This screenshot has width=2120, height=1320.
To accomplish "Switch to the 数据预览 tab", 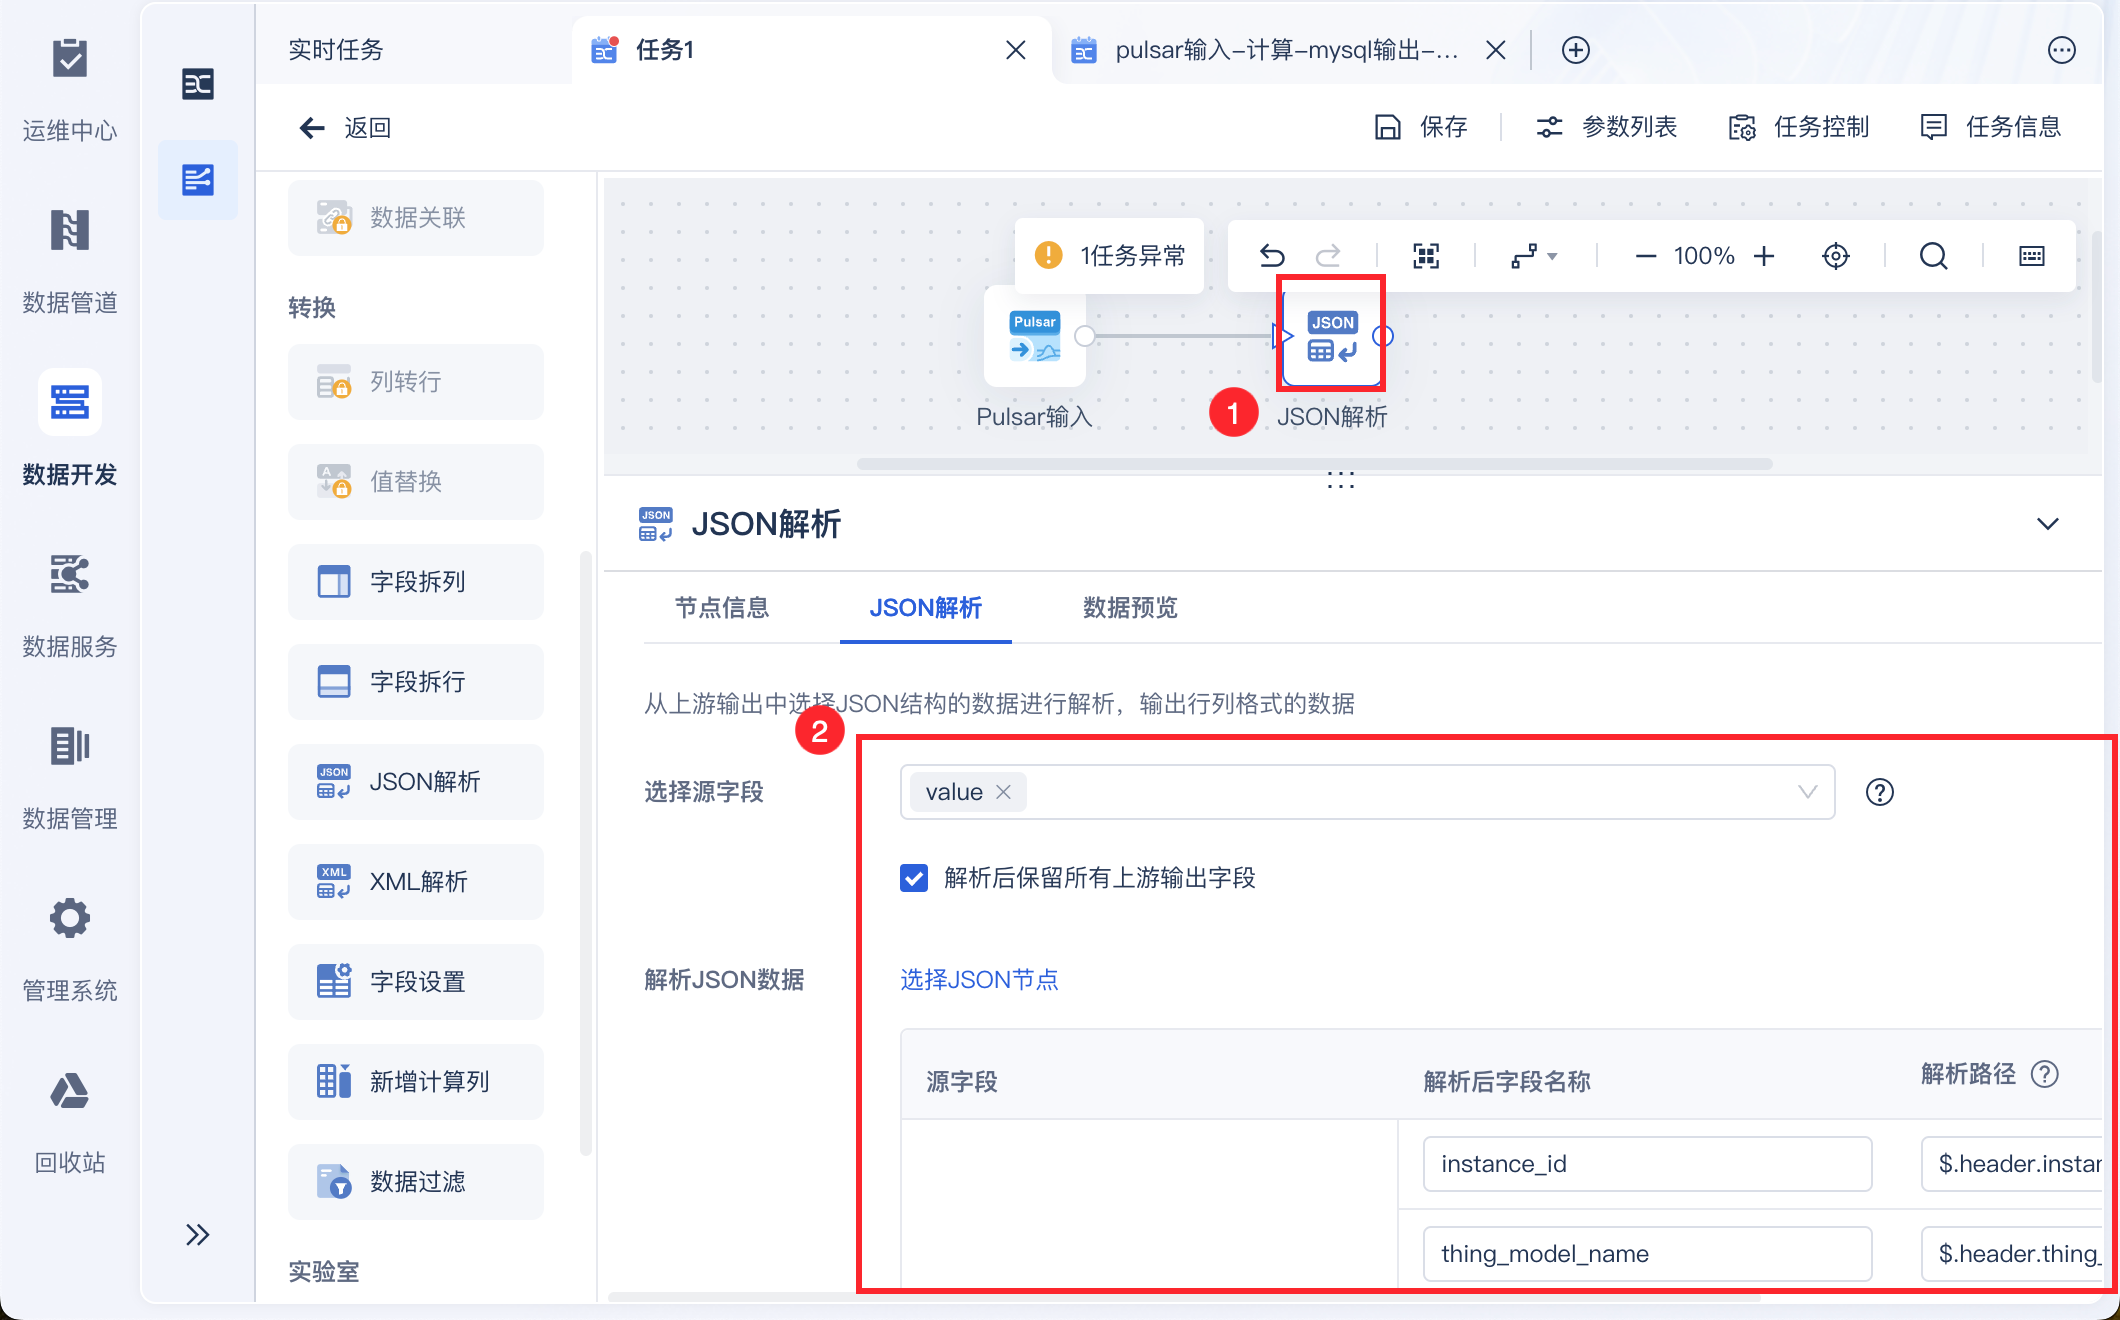I will click(1130, 608).
